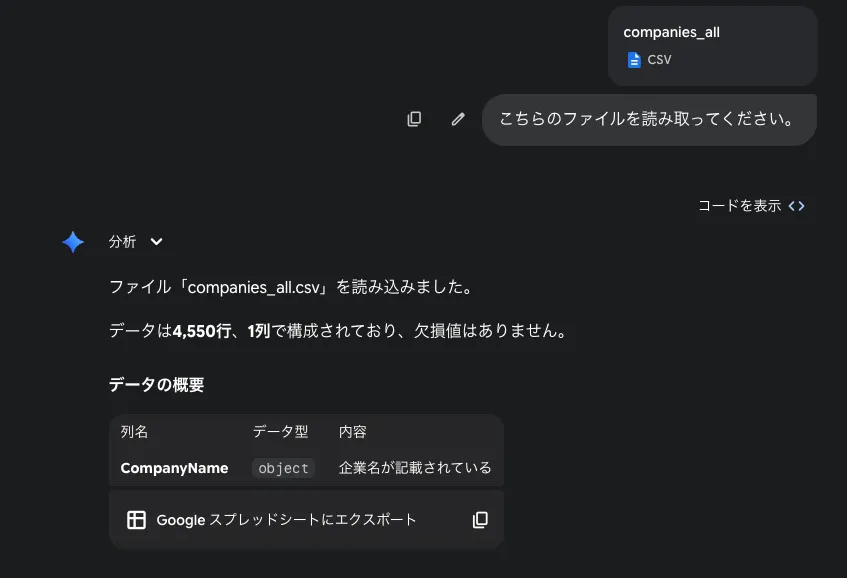
Task: Click the Gemini sparkle icon next to 分析
Action: pos(72,241)
